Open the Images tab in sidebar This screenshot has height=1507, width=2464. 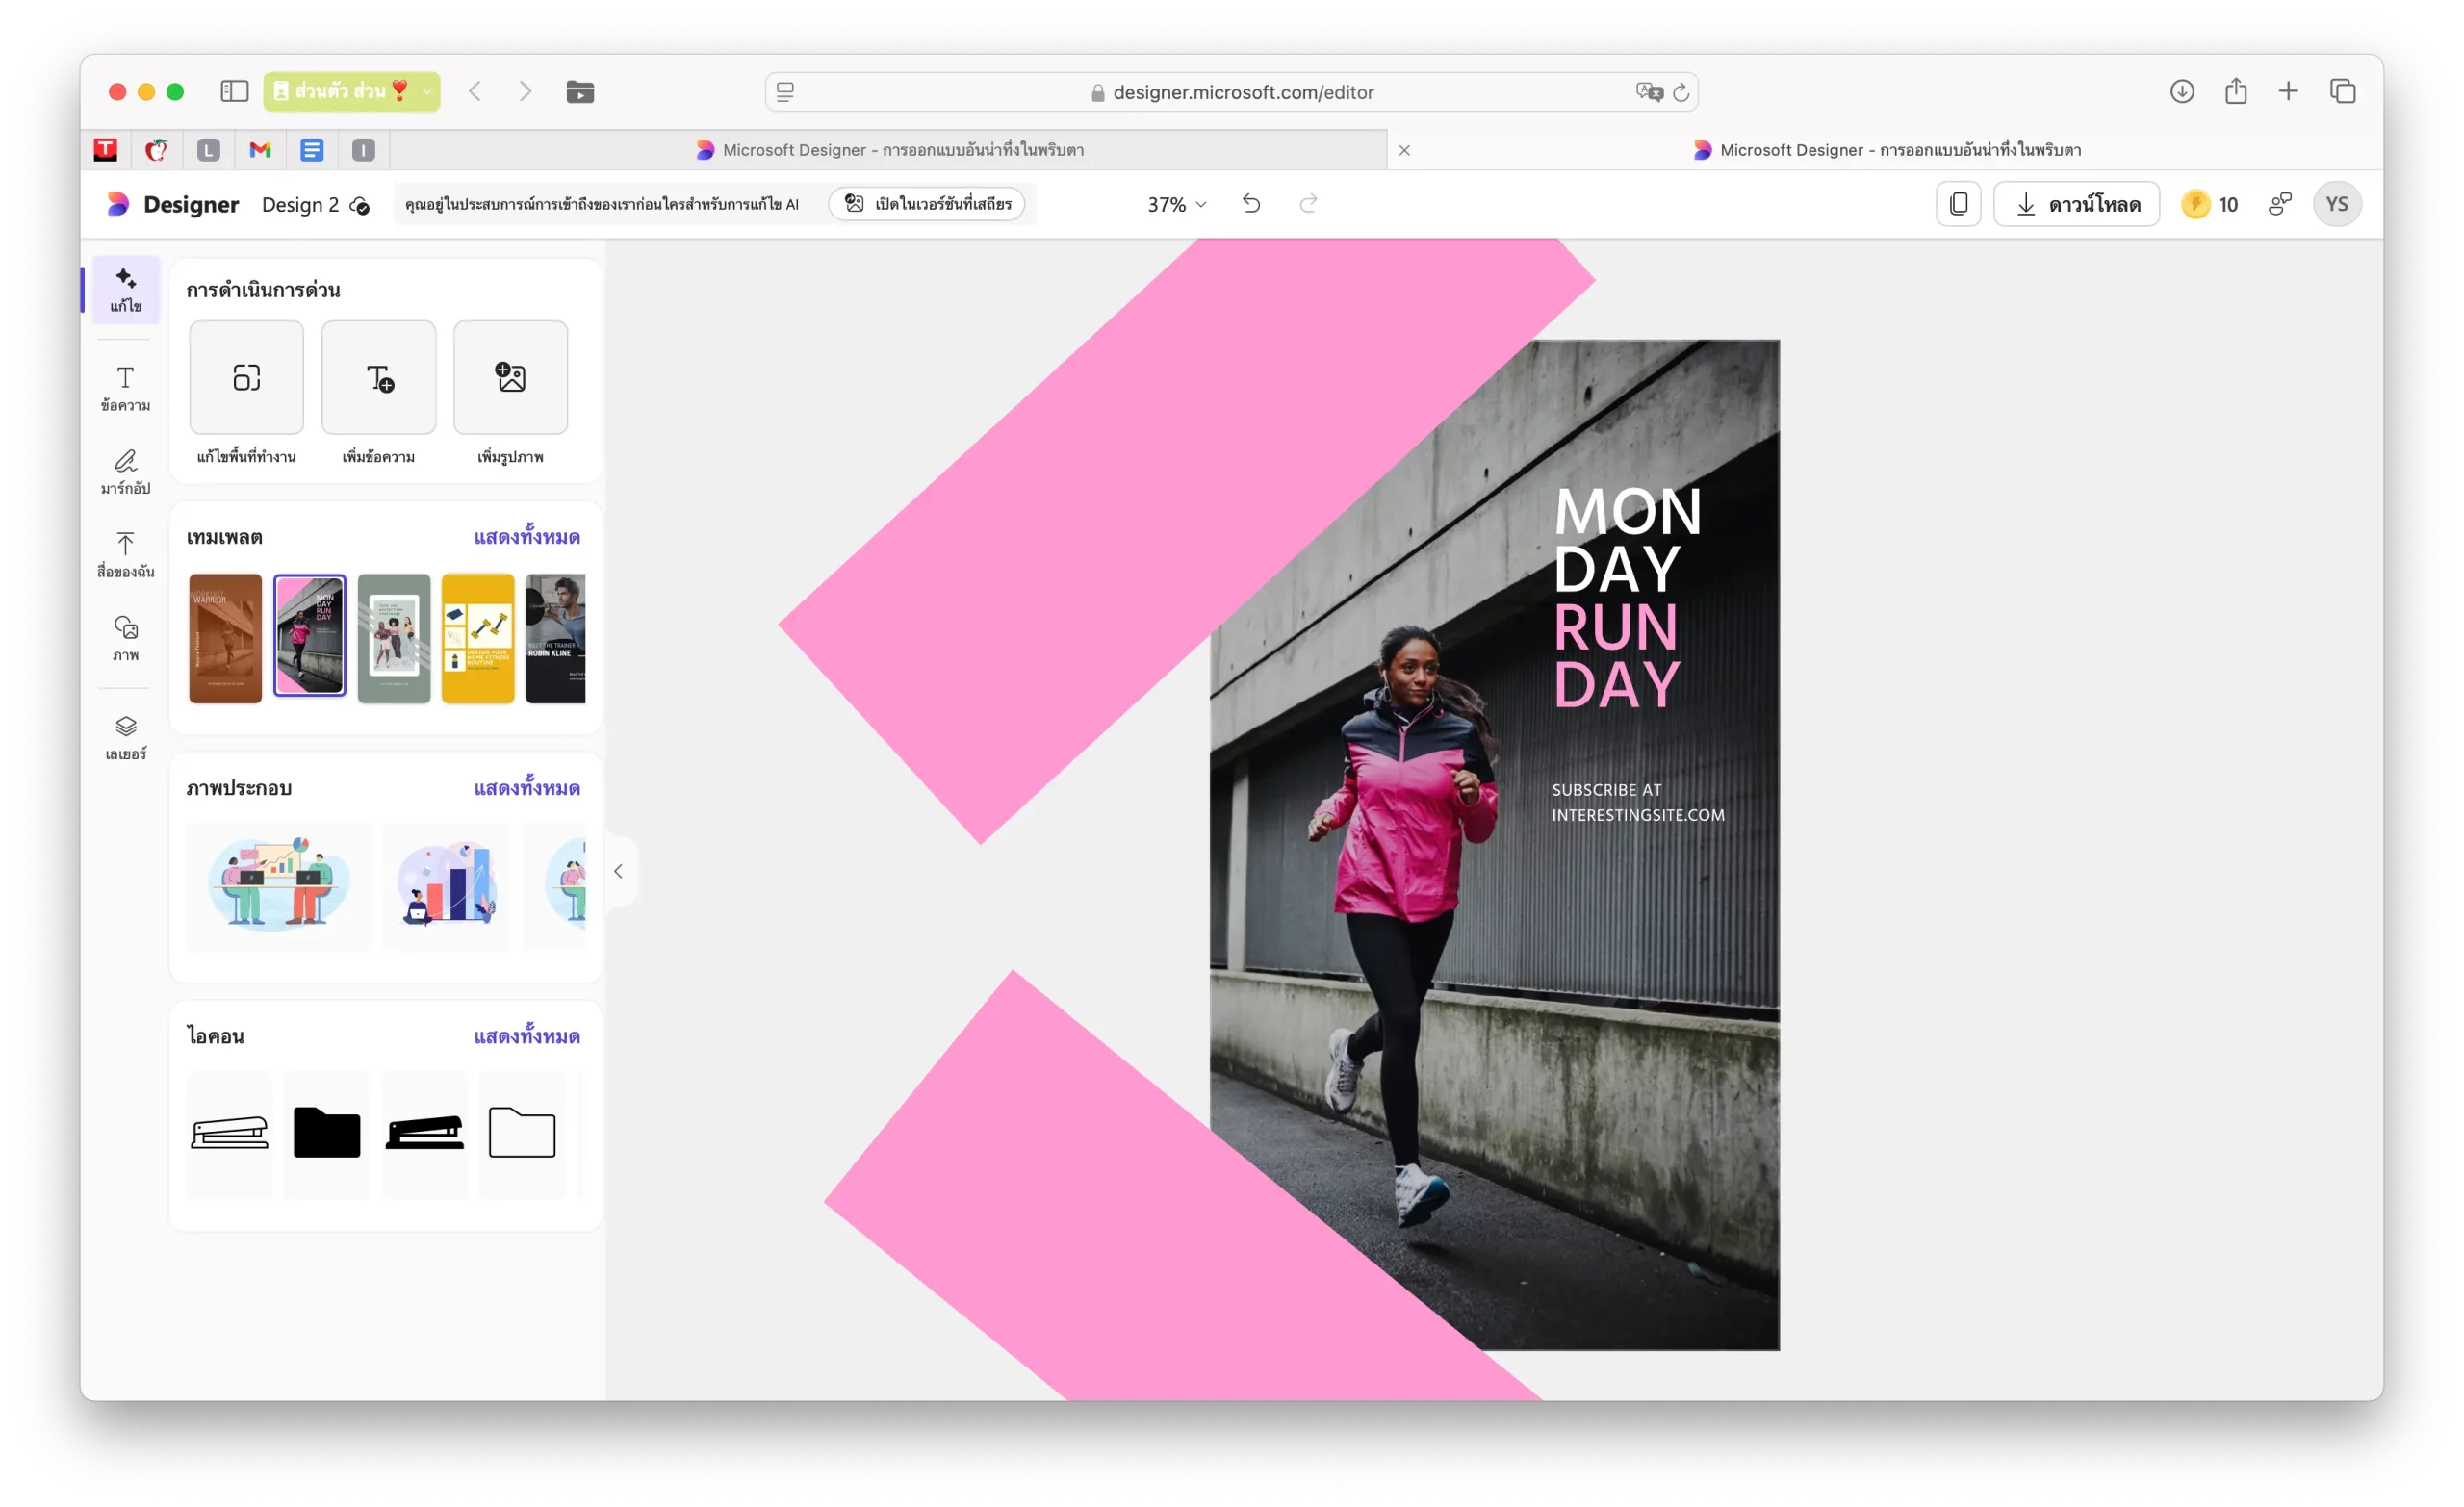(125, 638)
